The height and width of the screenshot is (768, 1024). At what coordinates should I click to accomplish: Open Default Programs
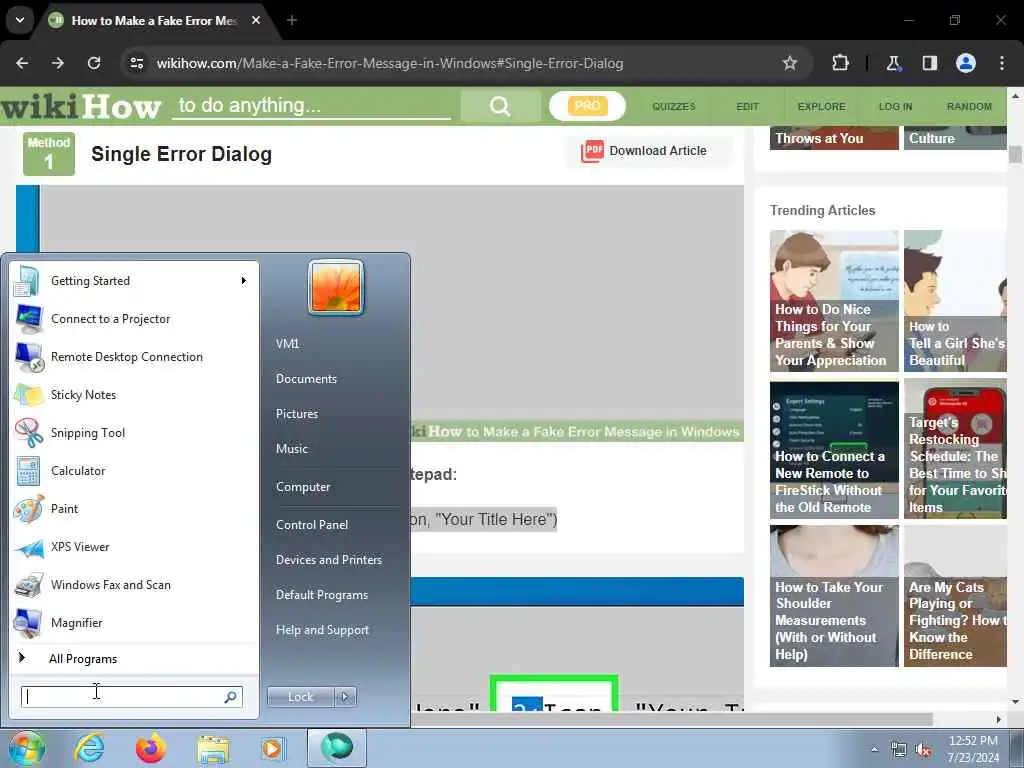tap(322, 595)
